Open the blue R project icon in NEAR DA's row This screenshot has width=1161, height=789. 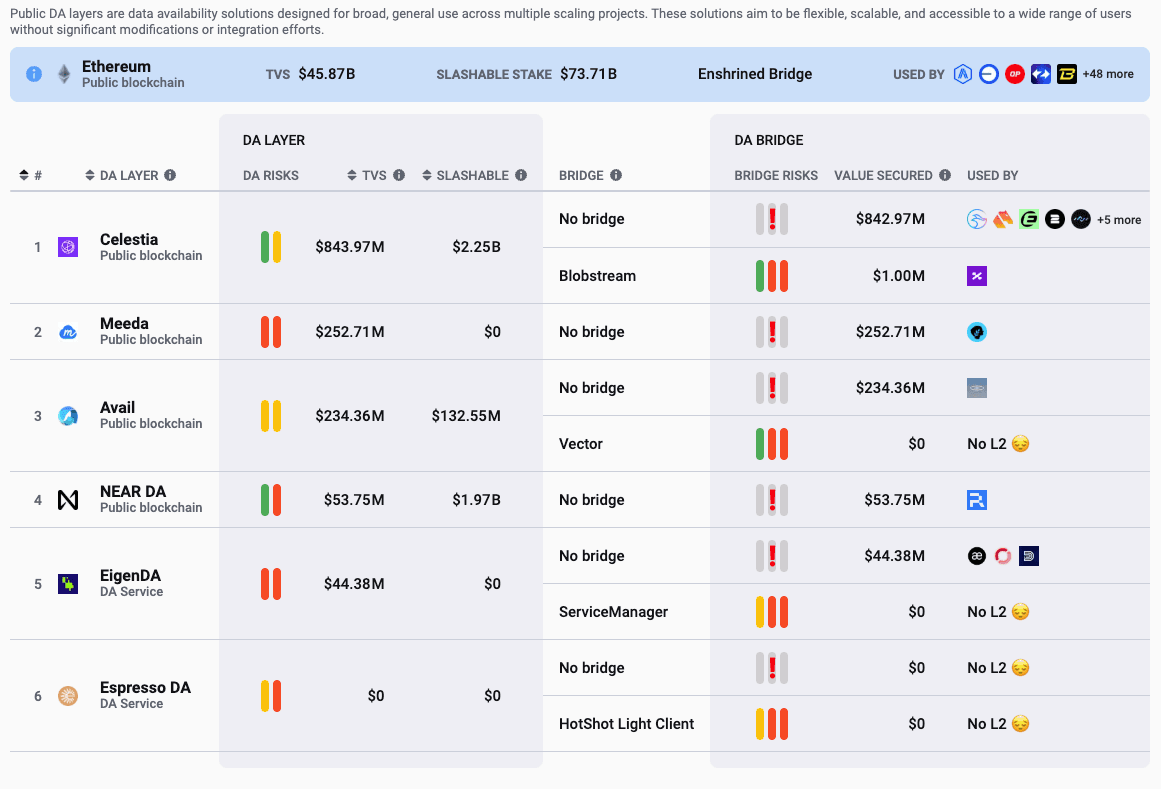(977, 500)
